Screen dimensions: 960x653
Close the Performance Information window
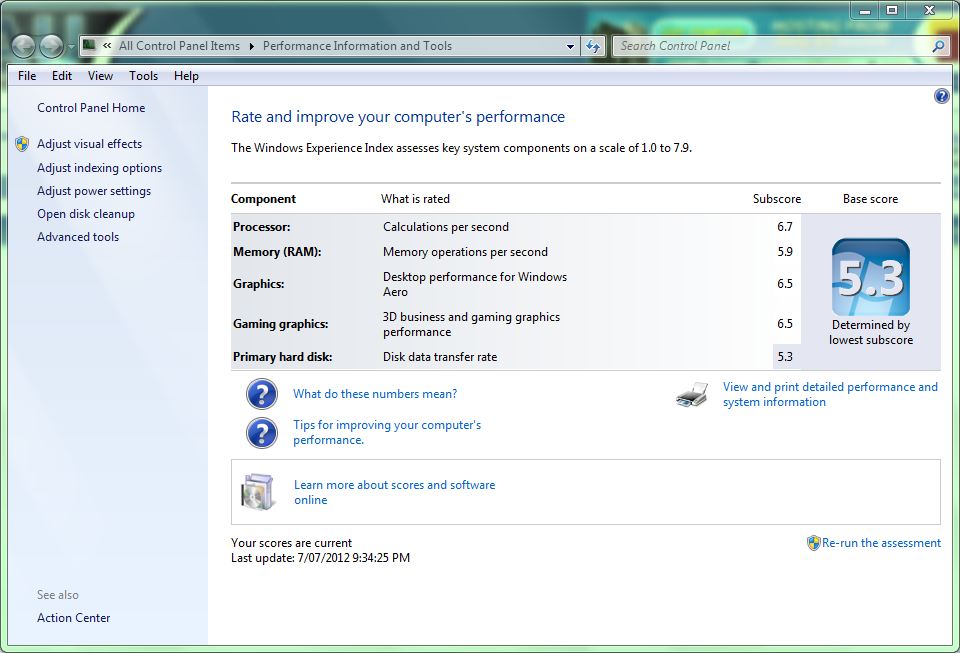click(929, 10)
